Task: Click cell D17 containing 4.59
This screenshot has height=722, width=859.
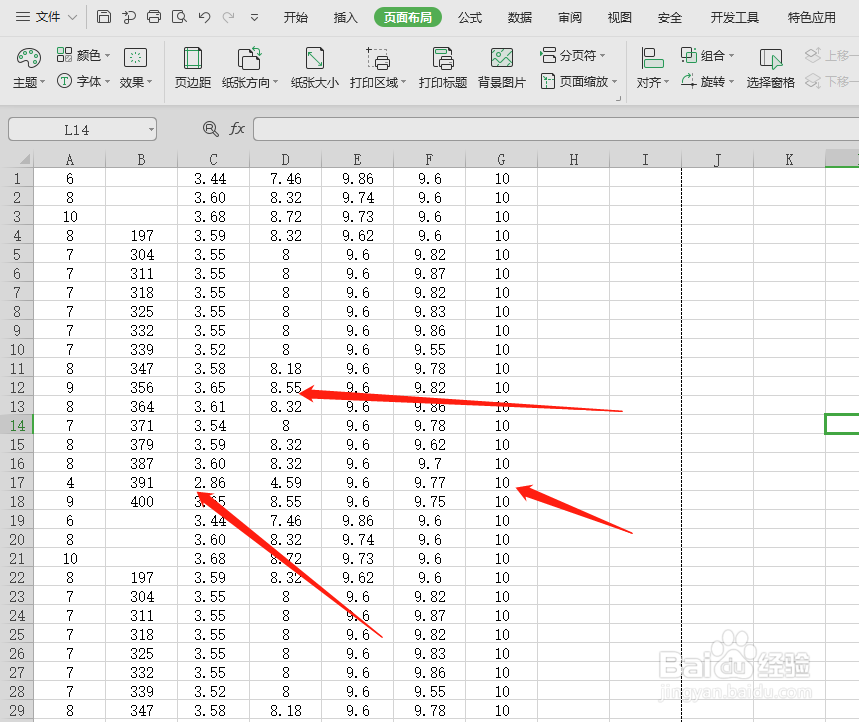Action: pos(285,483)
